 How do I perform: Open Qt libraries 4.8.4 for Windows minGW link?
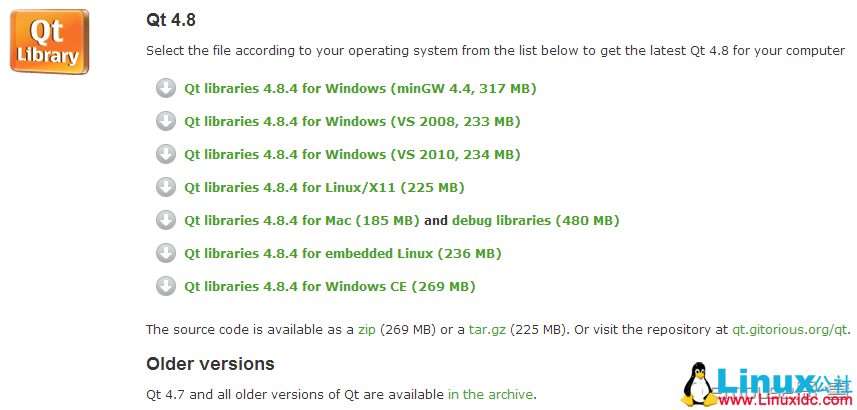360,89
